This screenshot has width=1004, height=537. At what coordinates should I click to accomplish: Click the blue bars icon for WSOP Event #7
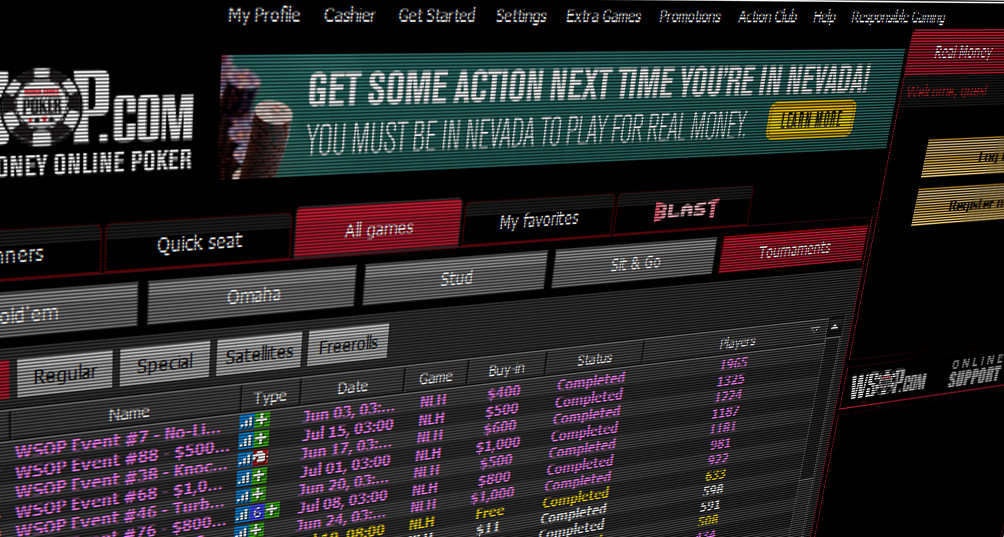click(x=248, y=421)
